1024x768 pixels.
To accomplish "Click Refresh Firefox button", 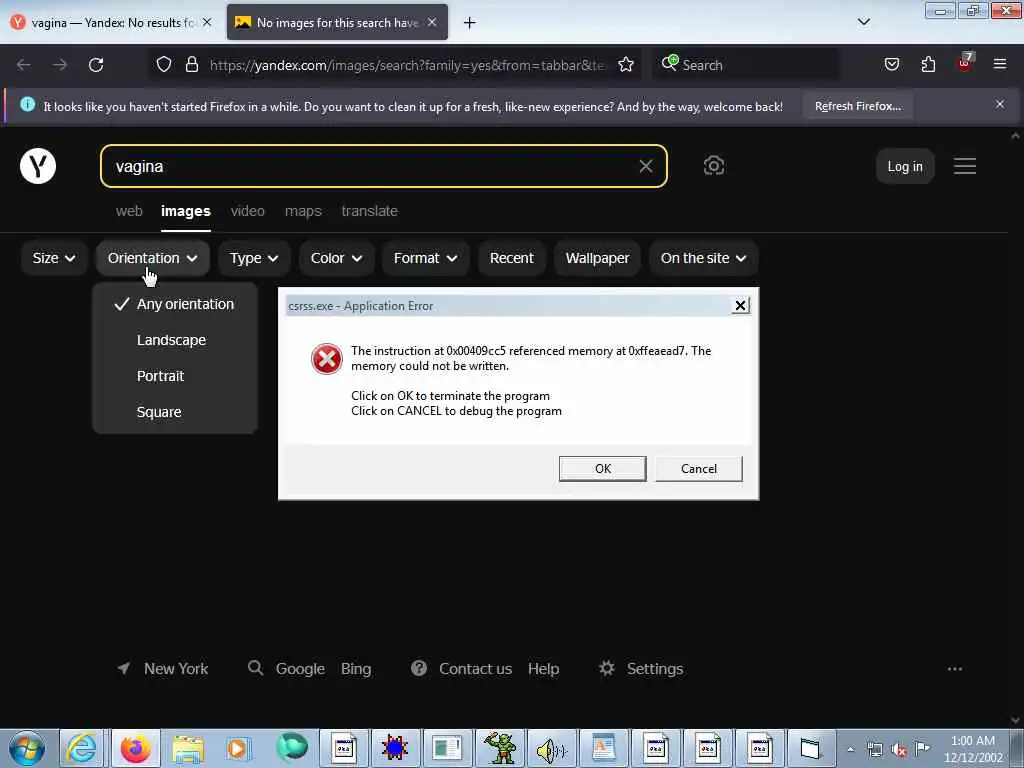I will tap(857, 106).
